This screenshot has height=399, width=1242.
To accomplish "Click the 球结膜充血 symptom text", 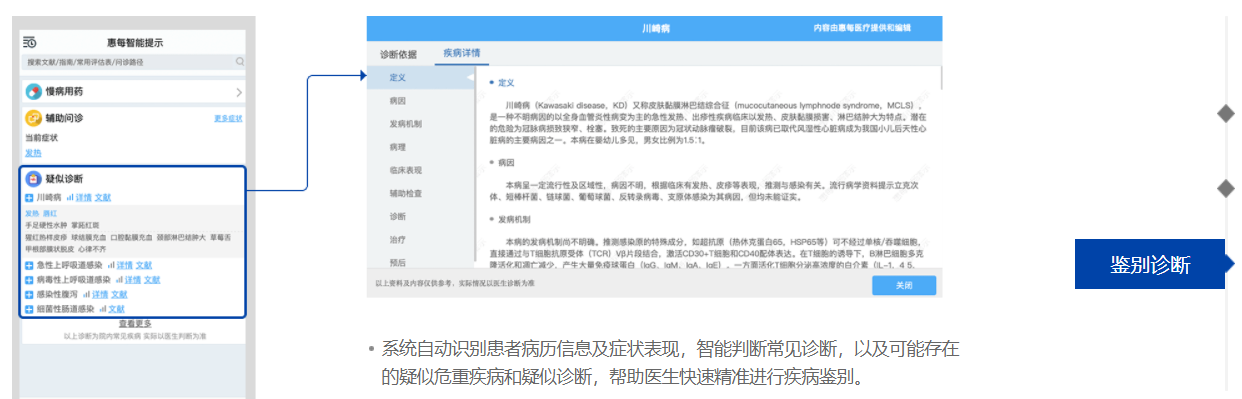I will [89, 237].
